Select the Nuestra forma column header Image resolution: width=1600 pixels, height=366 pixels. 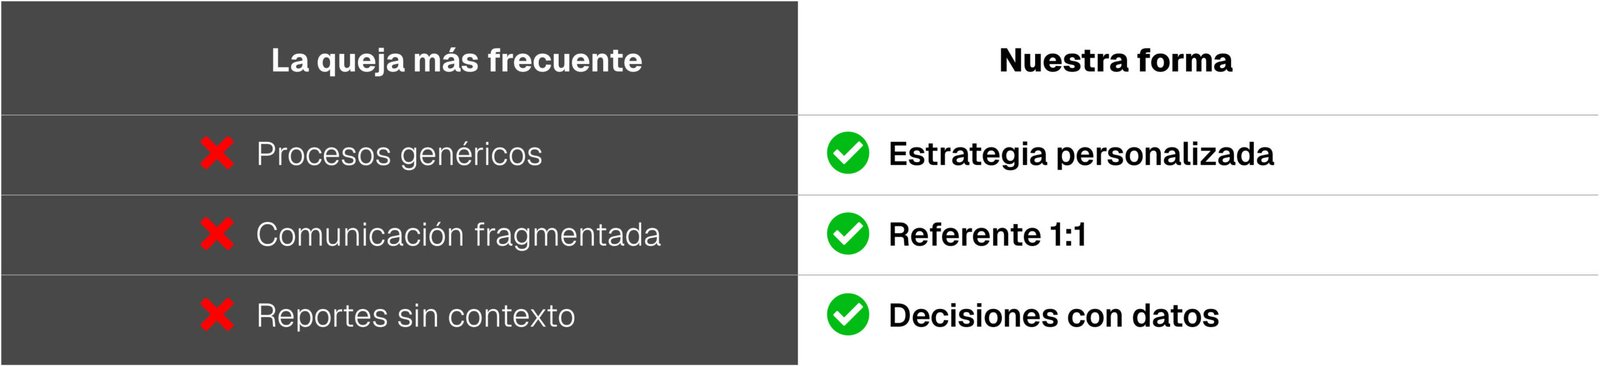pyautogui.click(x=1115, y=60)
